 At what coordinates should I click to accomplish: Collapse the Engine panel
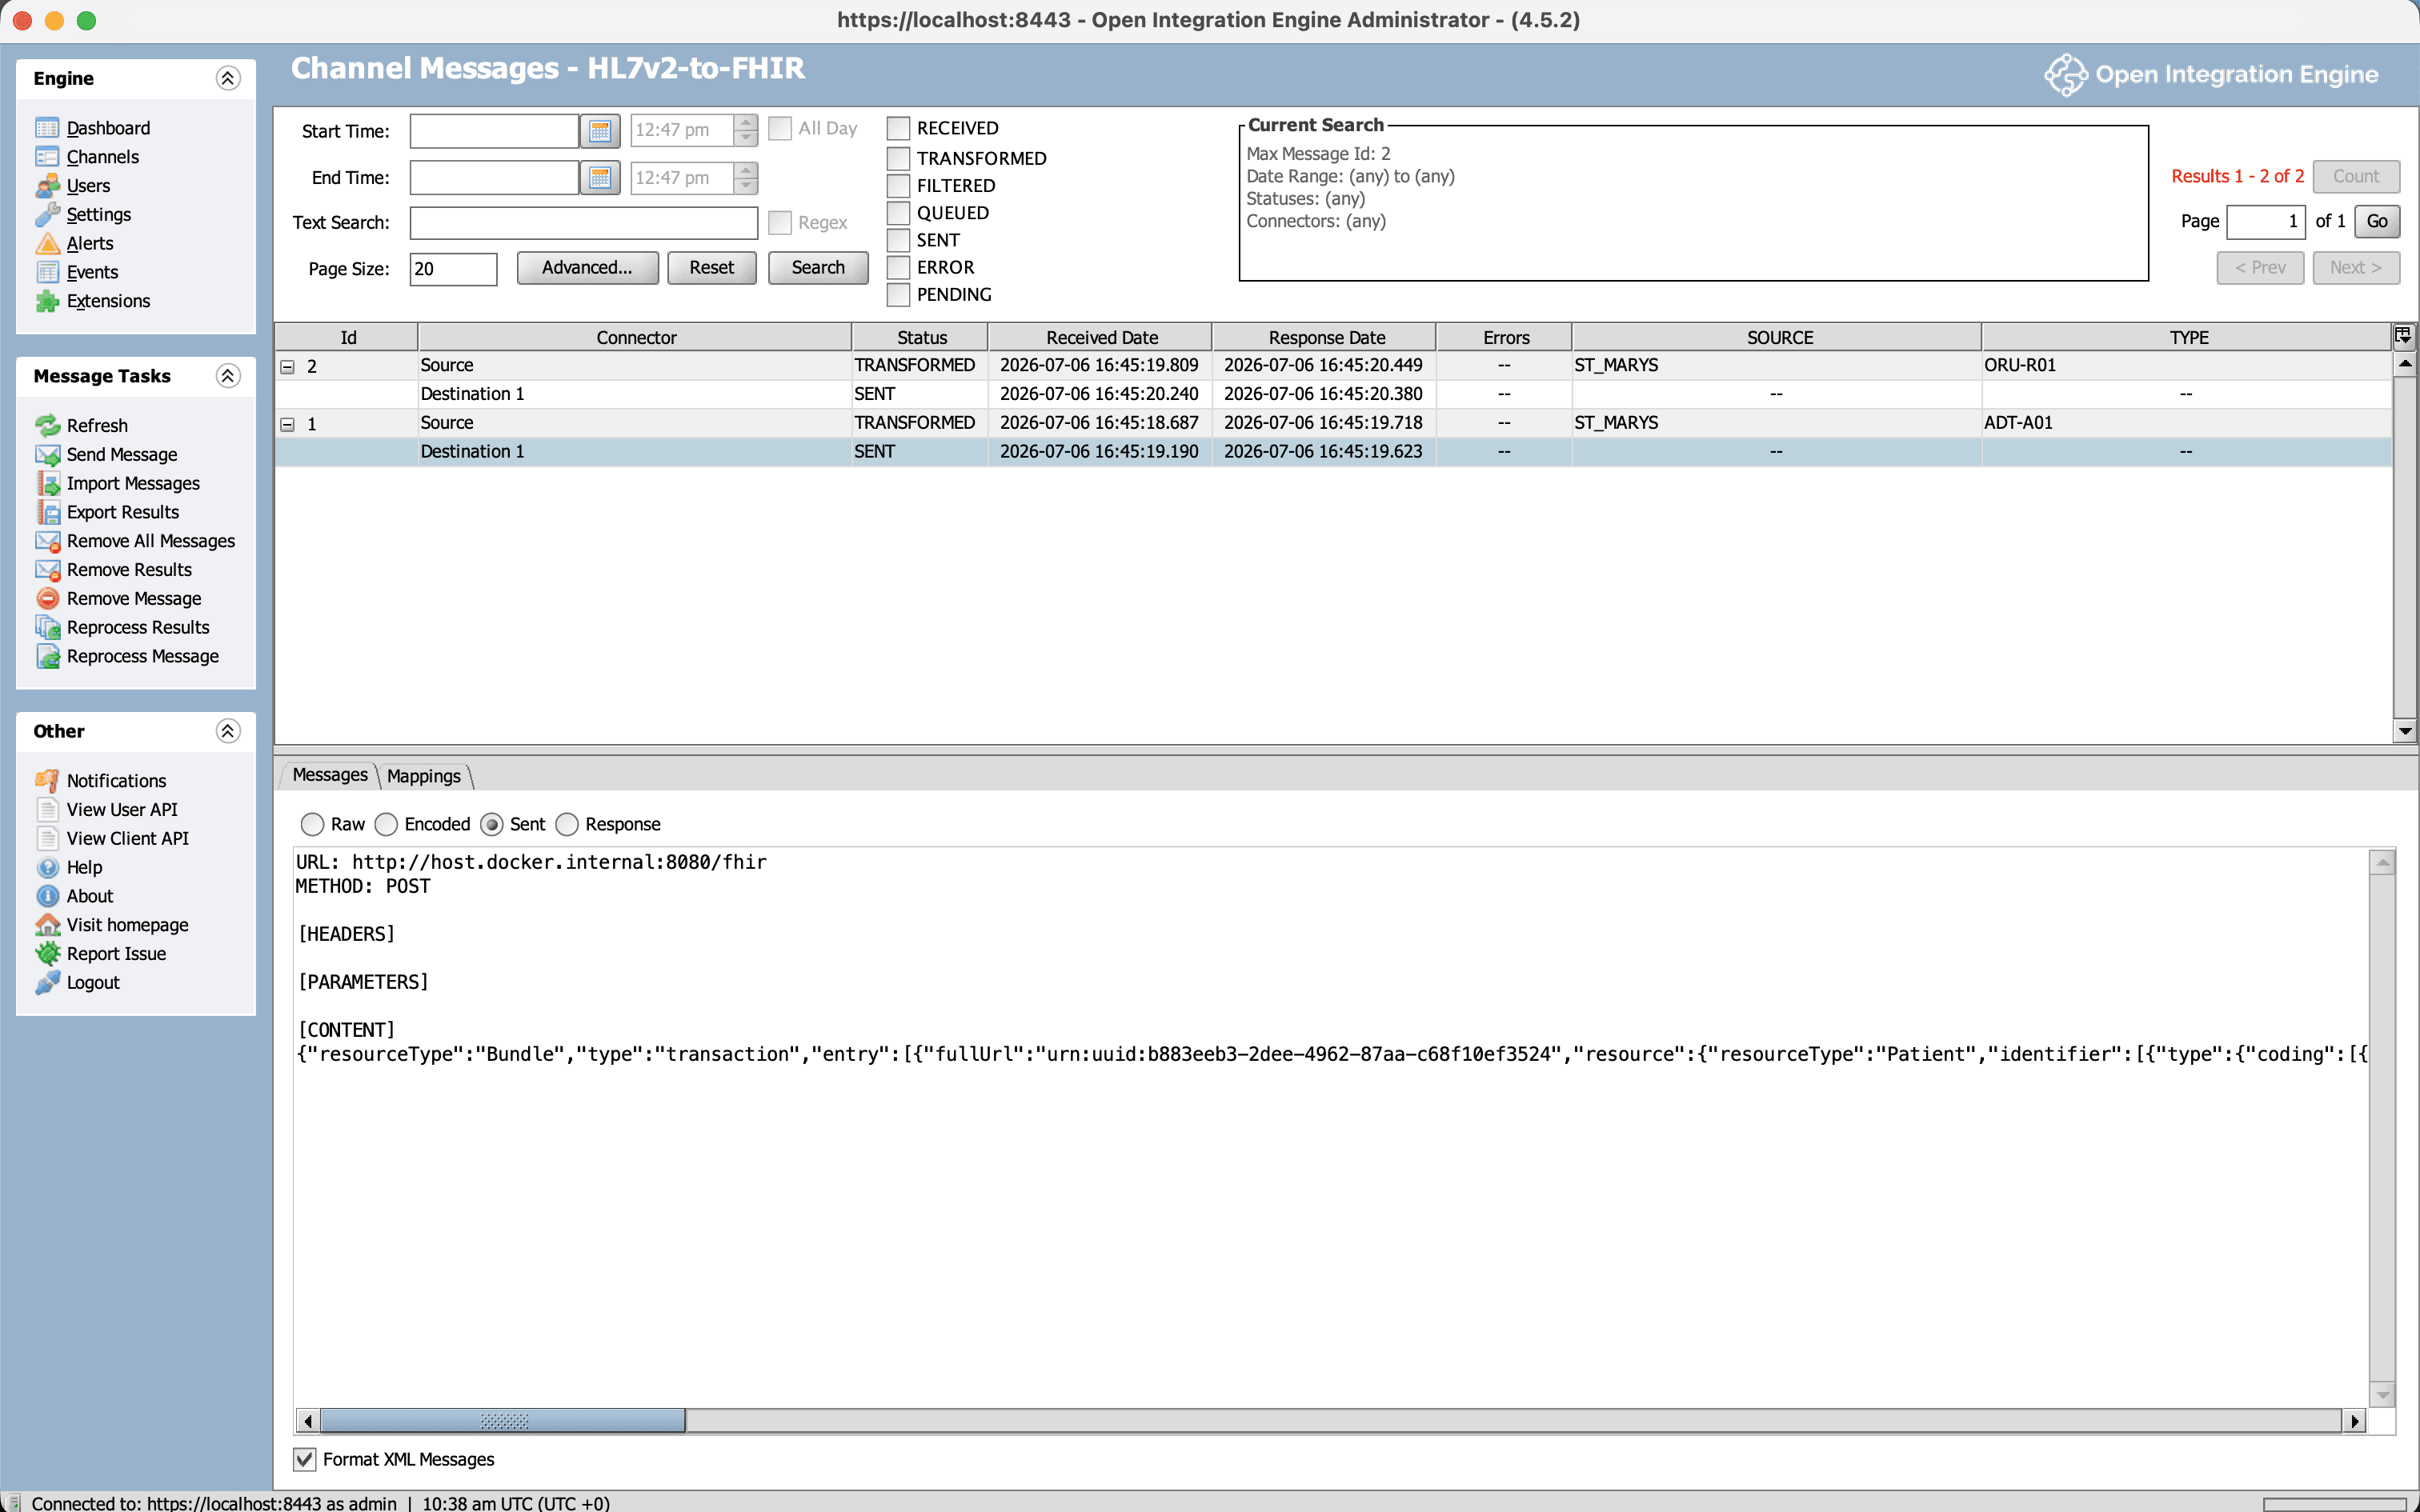(228, 79)
